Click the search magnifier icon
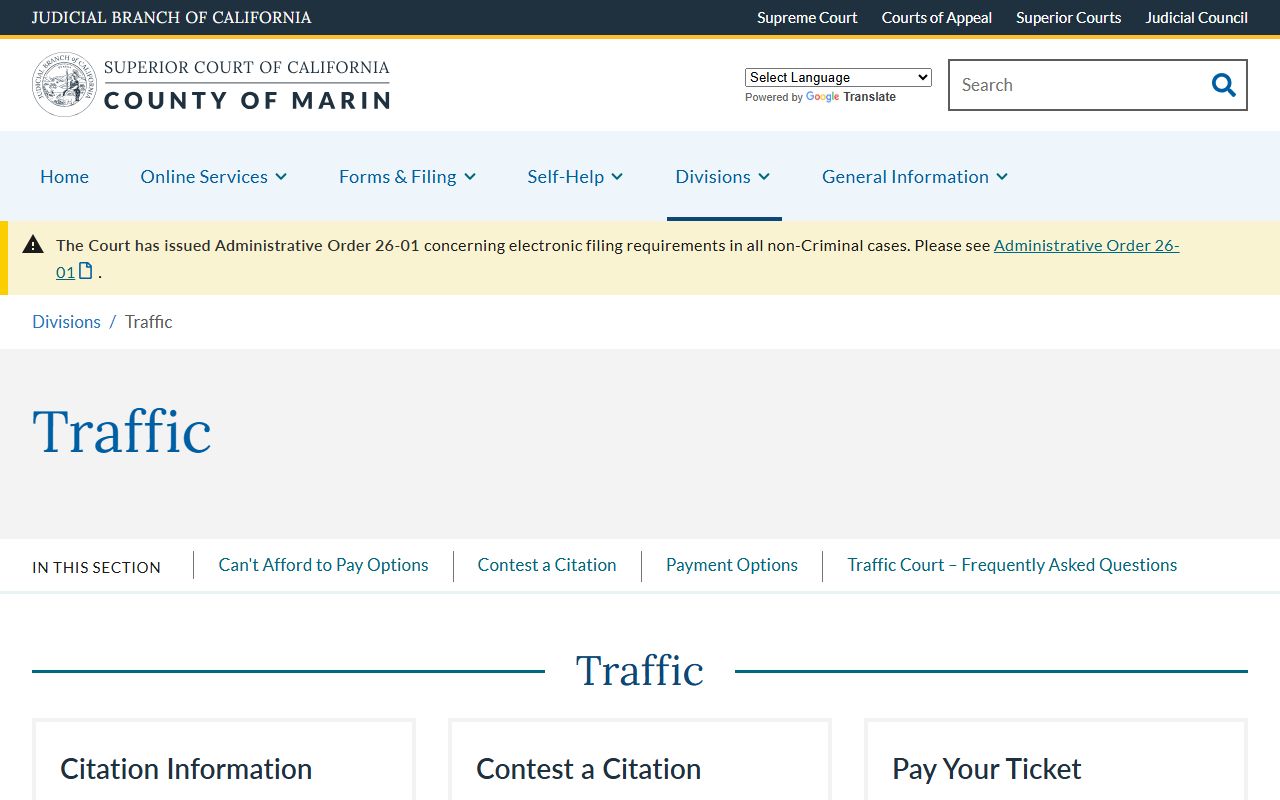 tap(1223, 85)
